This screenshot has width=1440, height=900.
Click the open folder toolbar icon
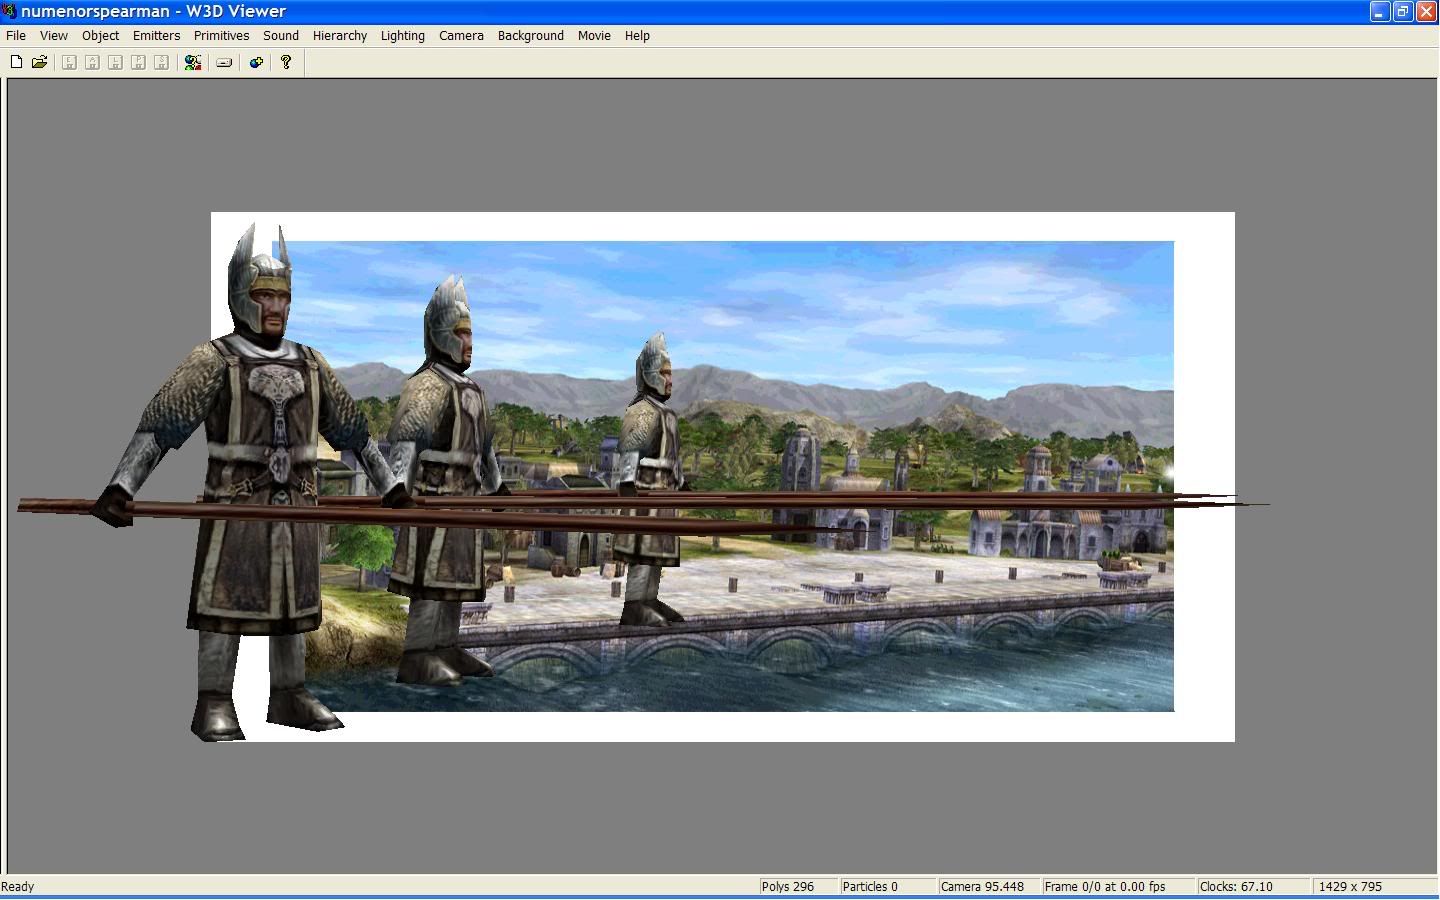(x=39, y=62)
